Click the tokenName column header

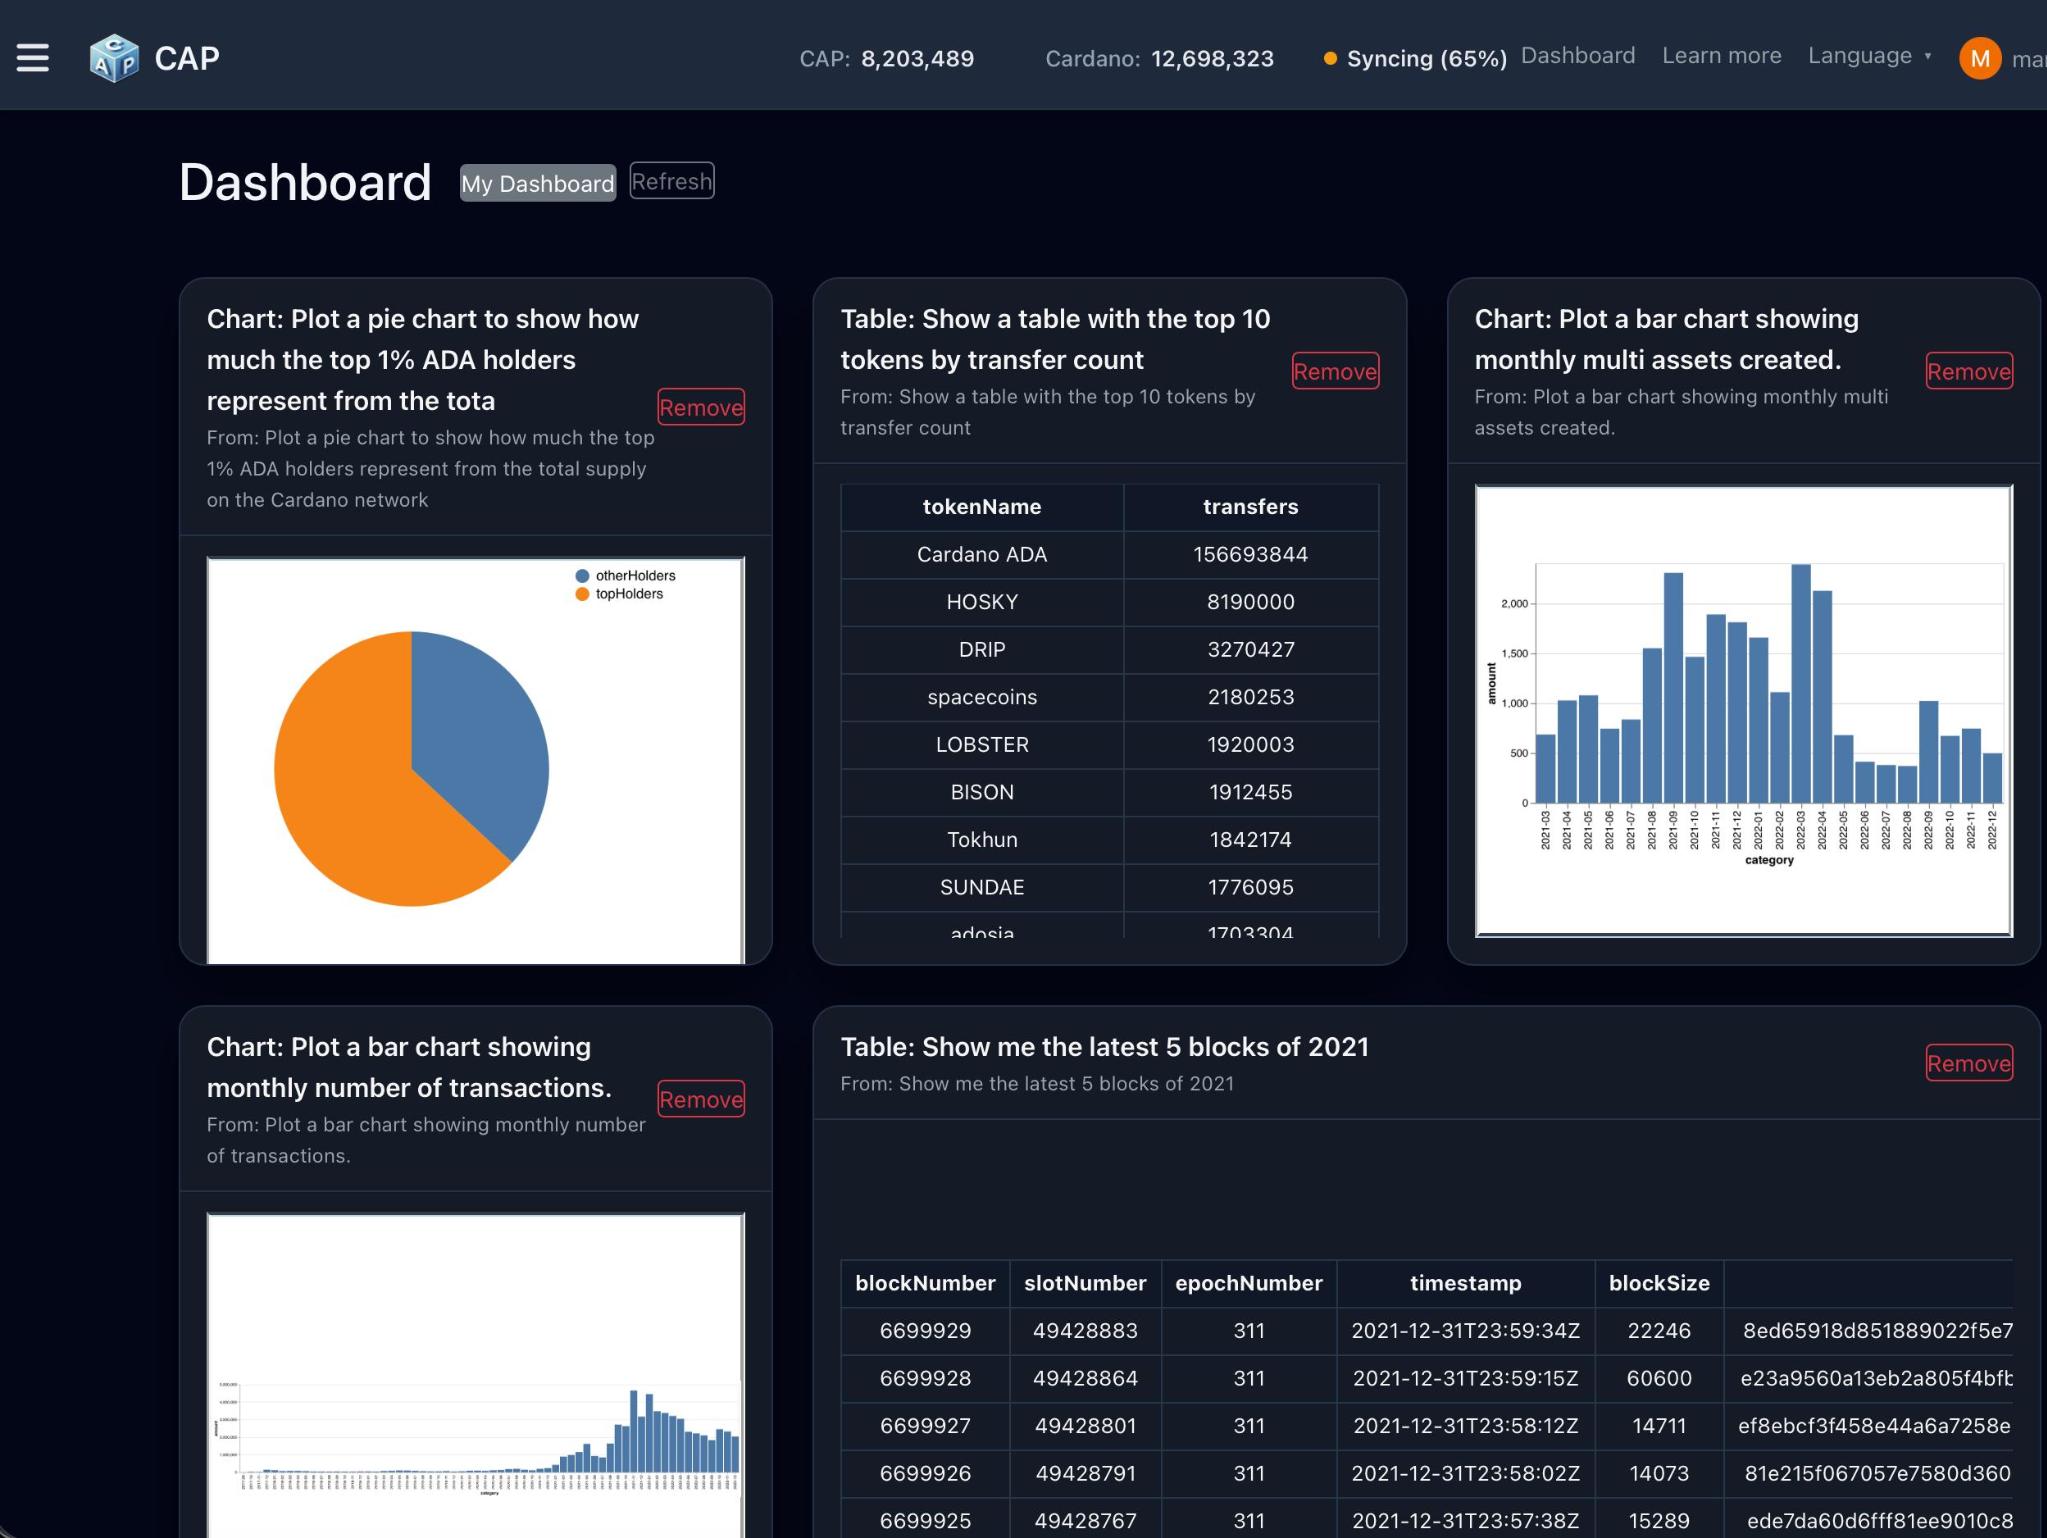981,507
